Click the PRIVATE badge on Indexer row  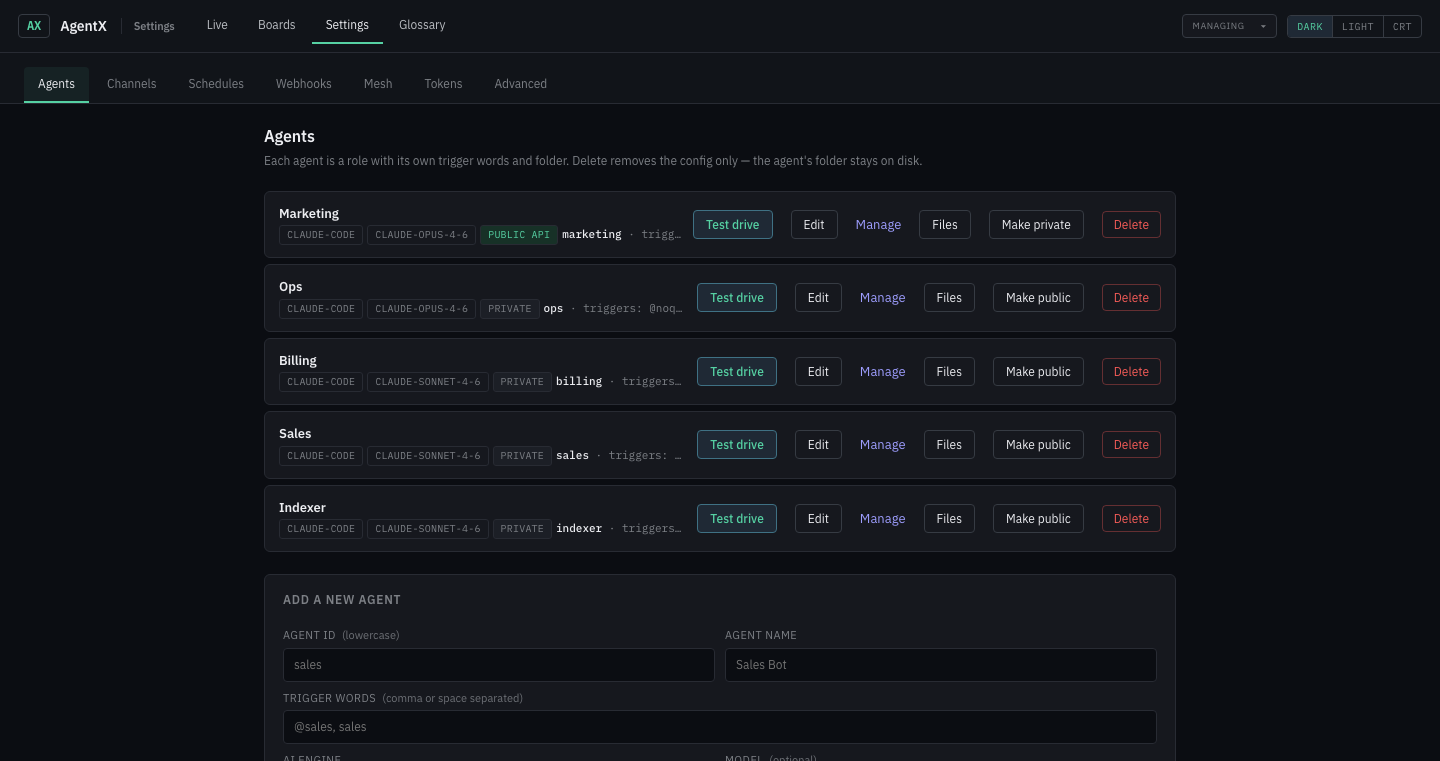point(522,529)
